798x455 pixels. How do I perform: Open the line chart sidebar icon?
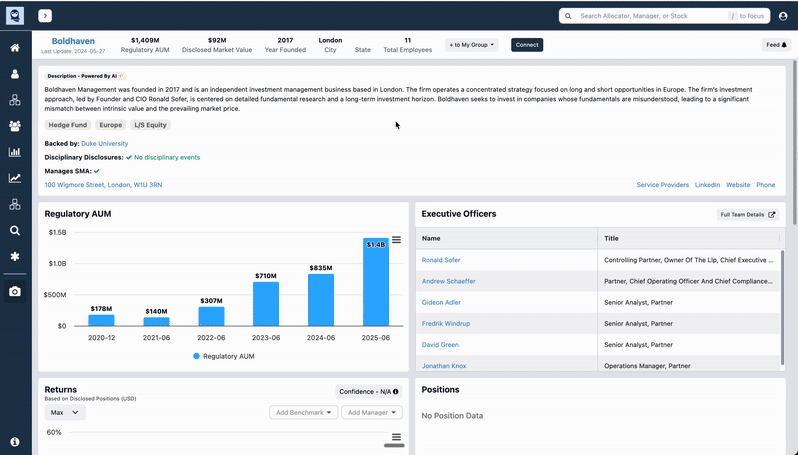[x=15, y=178]
